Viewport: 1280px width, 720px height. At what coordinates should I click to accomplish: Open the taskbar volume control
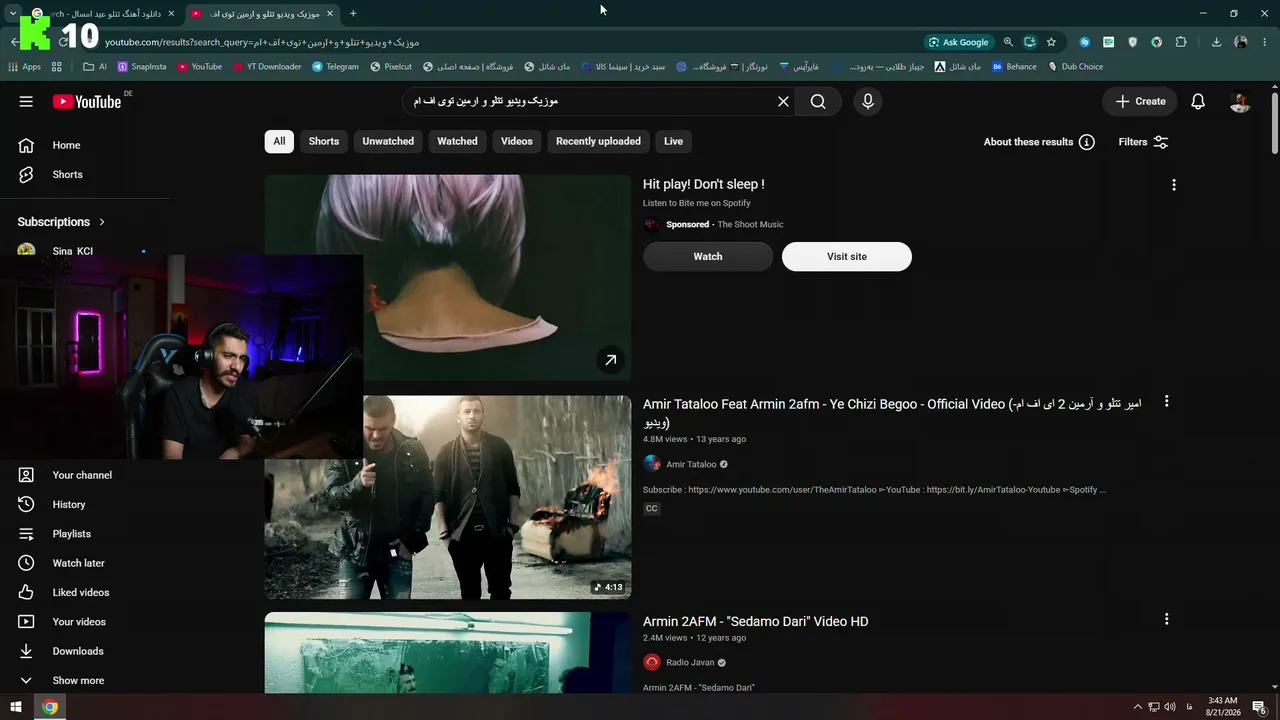(x=1169, y=707)
